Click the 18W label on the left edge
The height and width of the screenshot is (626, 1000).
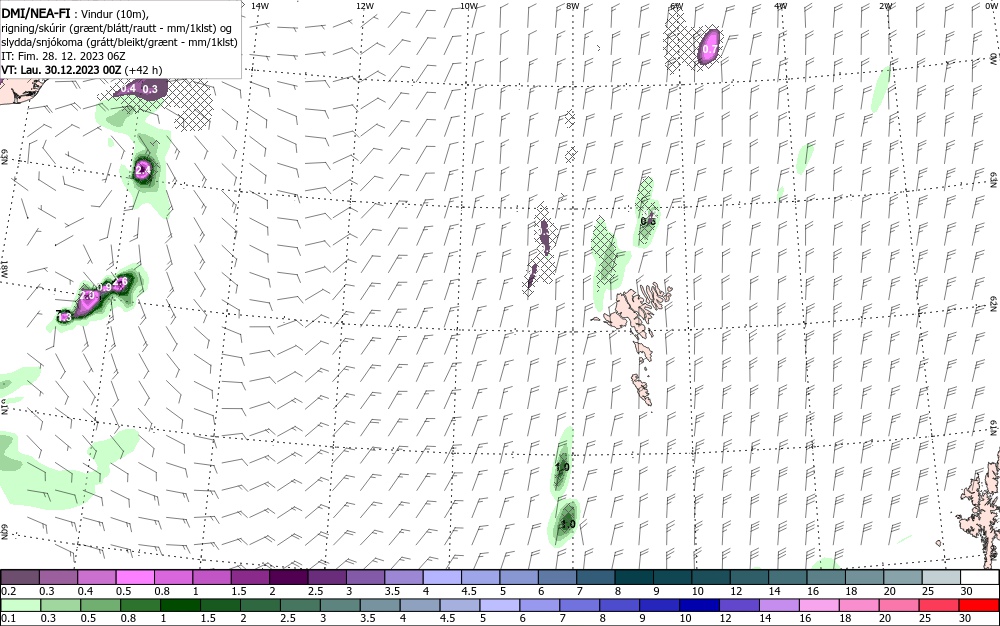click(4, 268)
